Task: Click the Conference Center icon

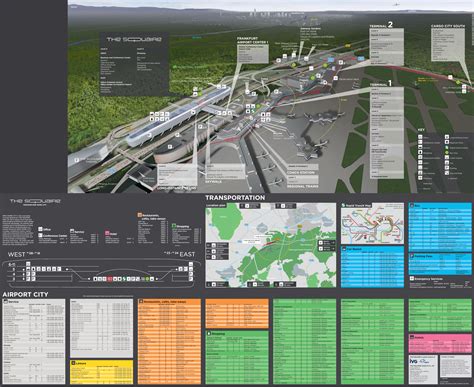Action: (40, 235)
